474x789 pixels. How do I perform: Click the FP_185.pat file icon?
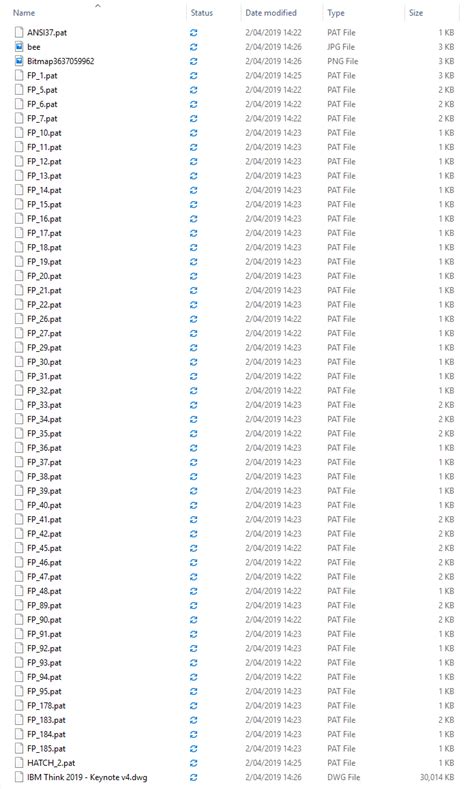pyautogui.click(x=19, y=748)
